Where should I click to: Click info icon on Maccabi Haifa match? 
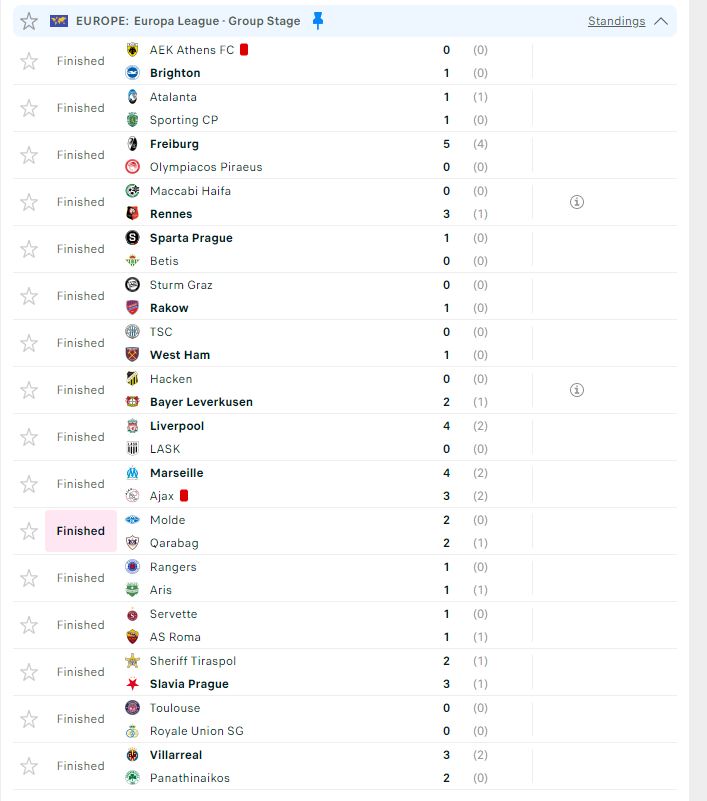tap(576, 202)
